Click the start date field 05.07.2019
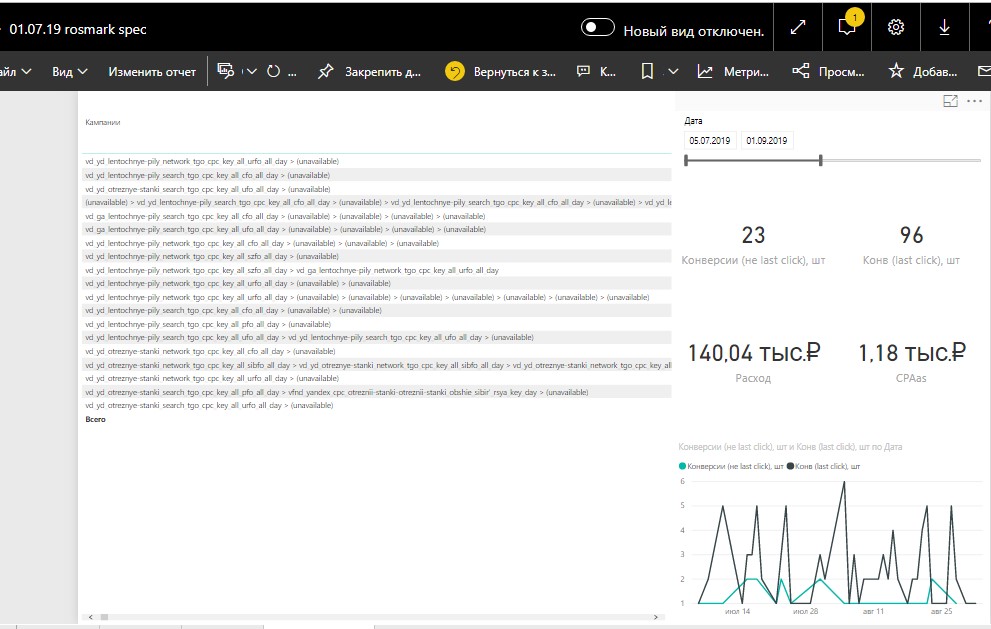Image resolution: width=991 pixels, height=629 pixels. [x=710, y=140]
